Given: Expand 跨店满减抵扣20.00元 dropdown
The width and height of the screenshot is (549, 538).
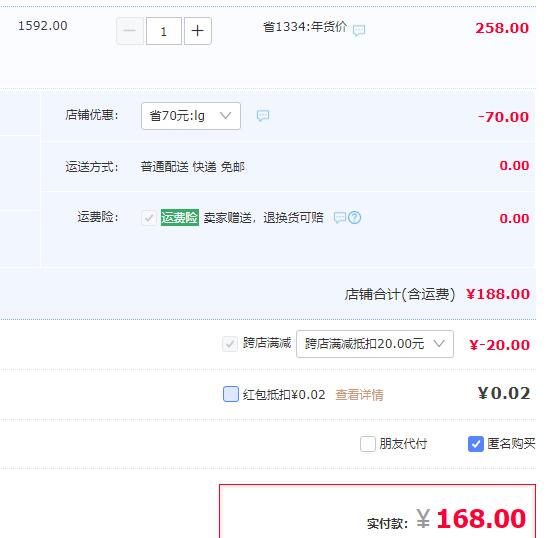Looking at the screenshot, I should click(x=375, y=344).
